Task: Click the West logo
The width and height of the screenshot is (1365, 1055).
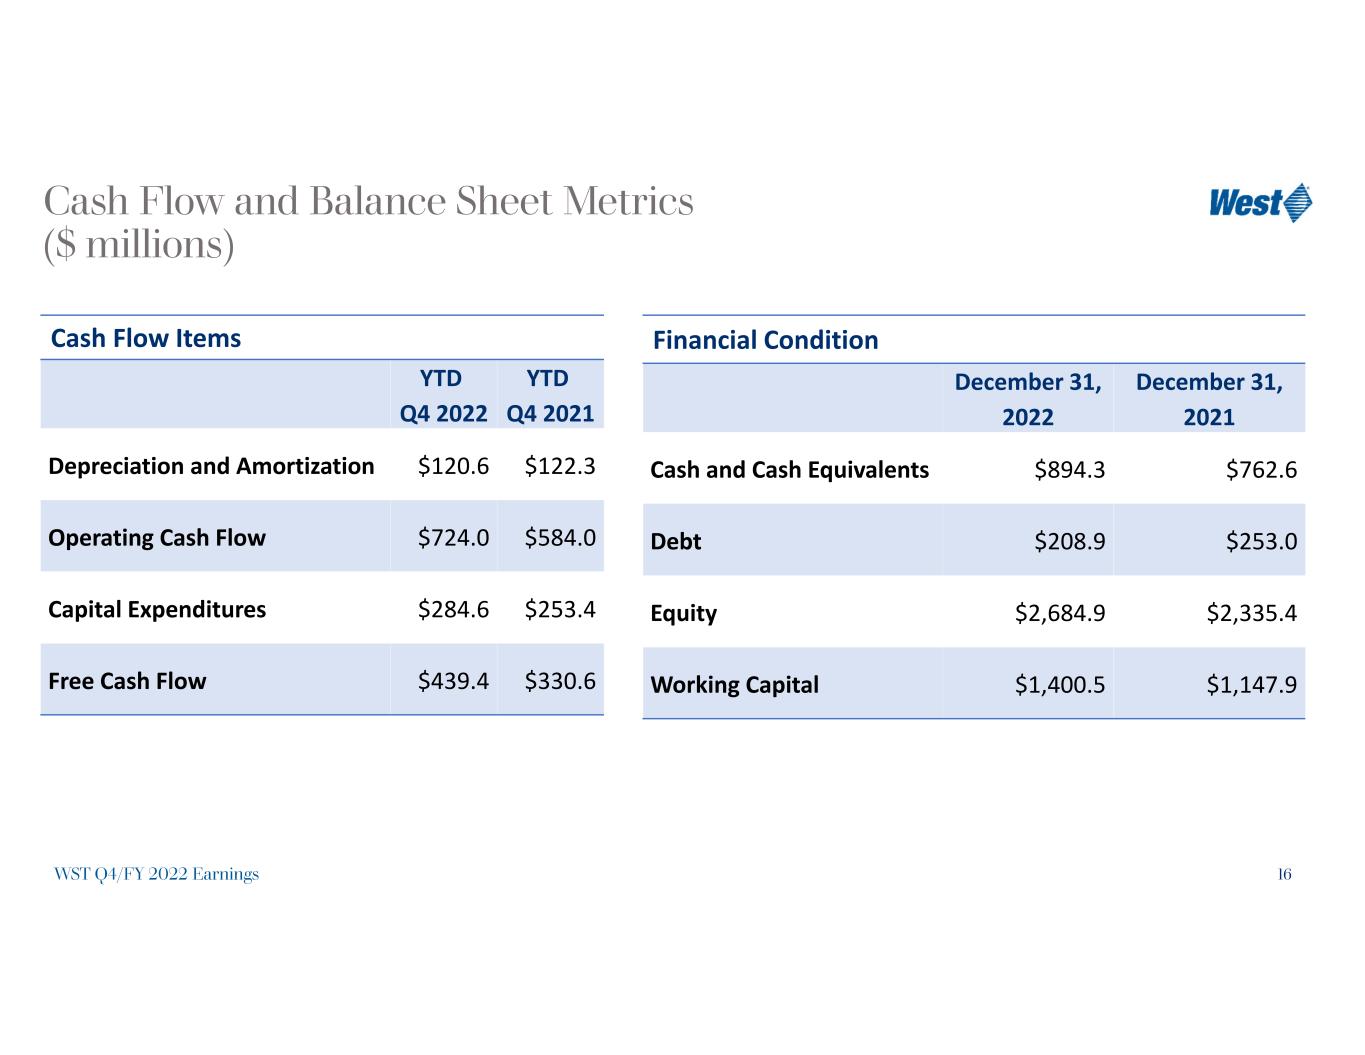Action: (1259, 203)
